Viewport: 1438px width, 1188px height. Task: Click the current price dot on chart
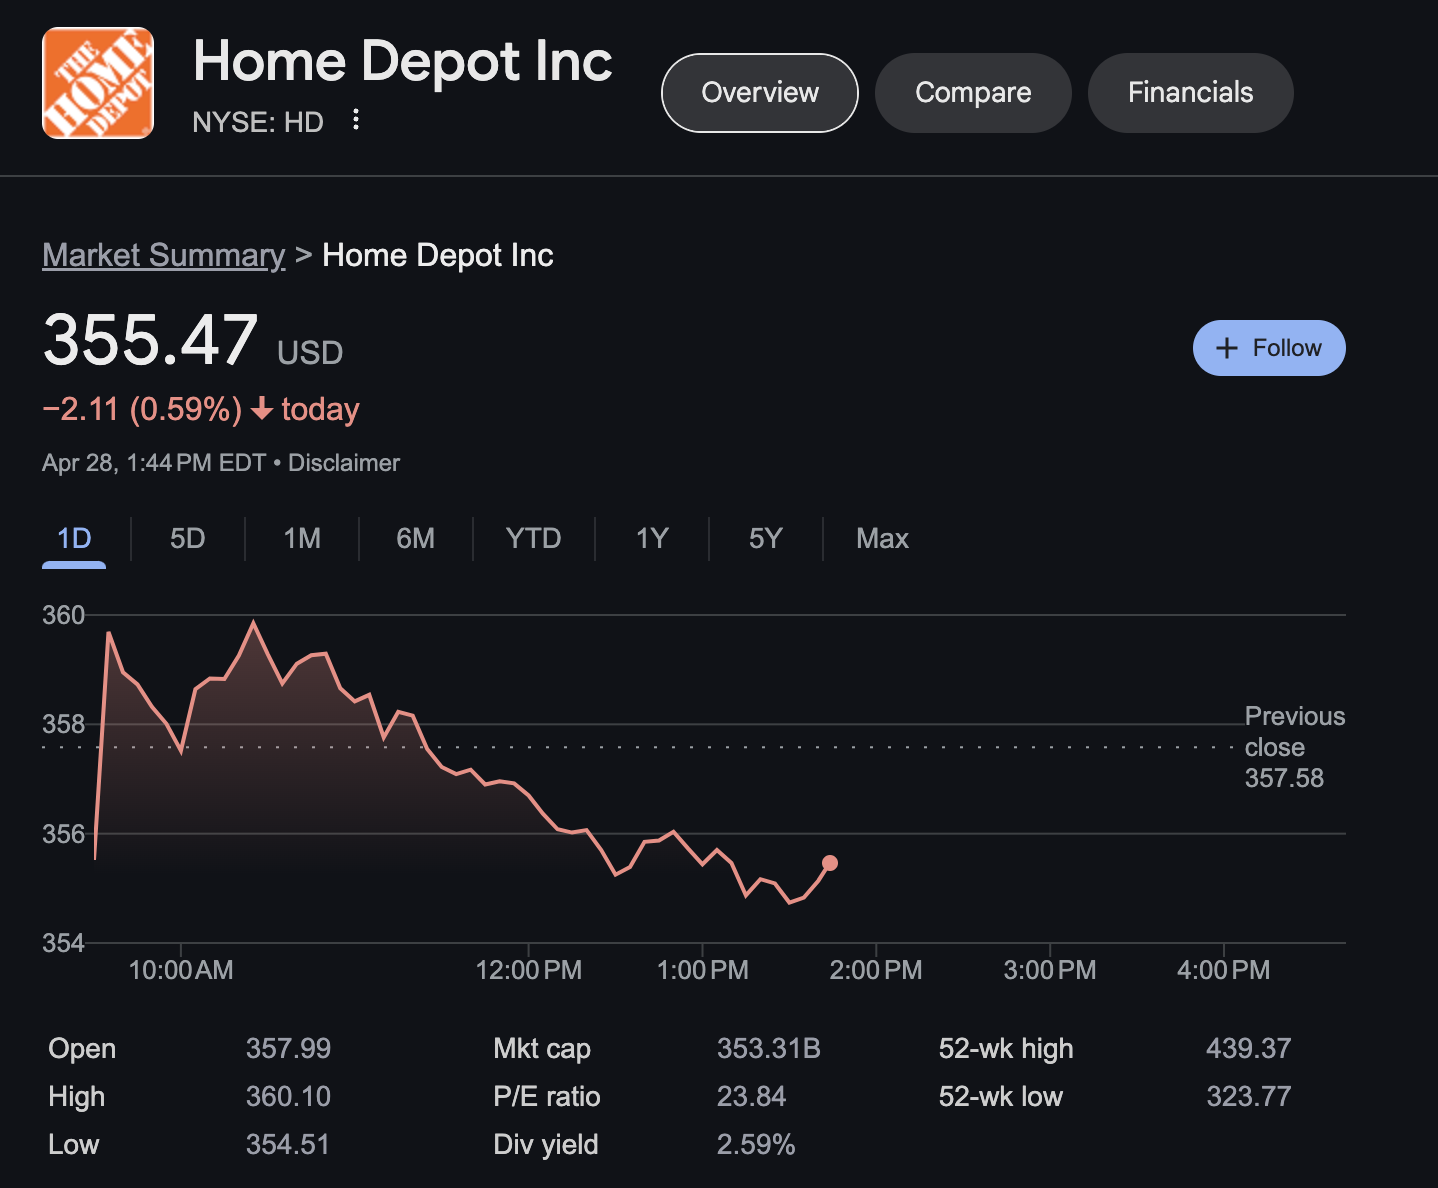pyautogui.click(x=830, y=863)
